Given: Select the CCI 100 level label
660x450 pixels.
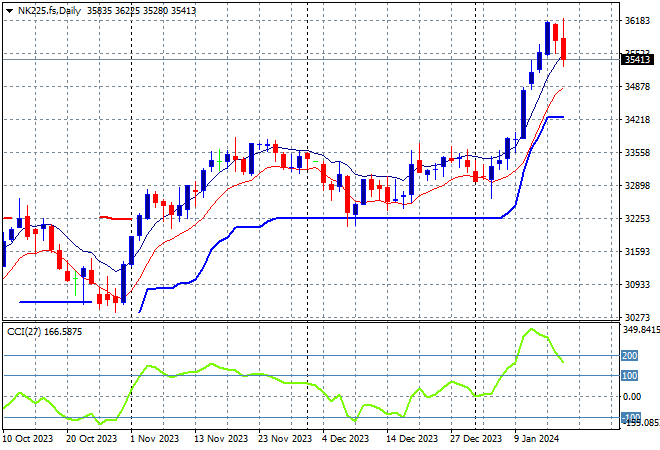Looking at the screenshot, I should pyautogui.click(x=630, y=375).
